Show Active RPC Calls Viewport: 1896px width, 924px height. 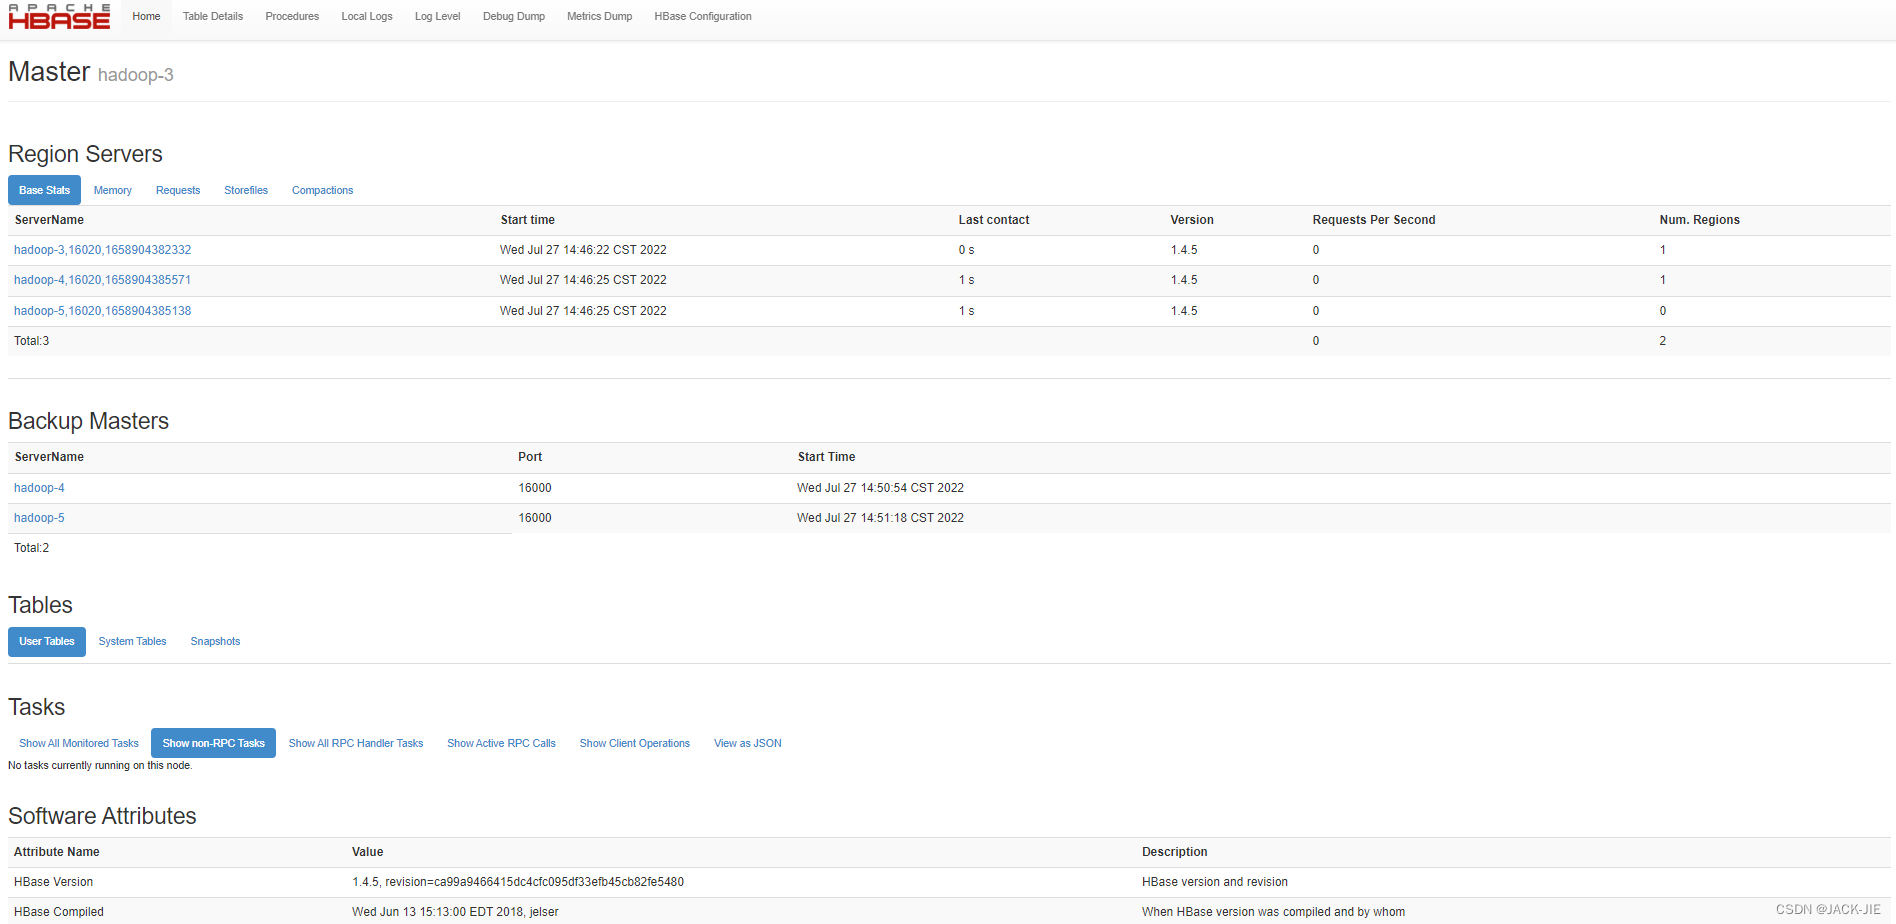point(501,743)
